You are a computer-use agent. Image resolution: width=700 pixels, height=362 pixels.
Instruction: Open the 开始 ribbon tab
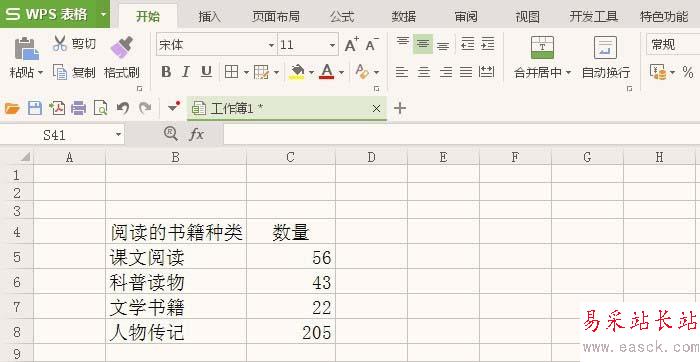tap(148, 17)
